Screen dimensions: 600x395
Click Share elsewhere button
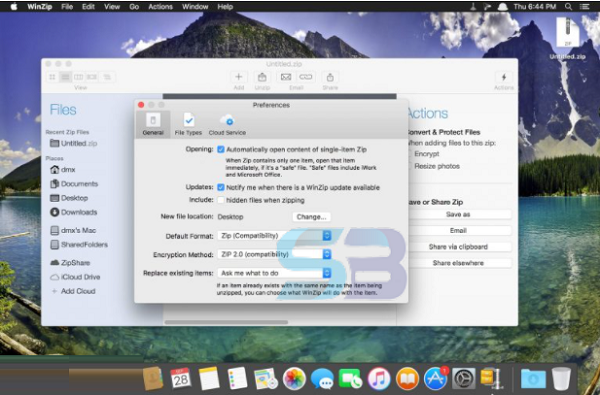click(x=458, y=263)
